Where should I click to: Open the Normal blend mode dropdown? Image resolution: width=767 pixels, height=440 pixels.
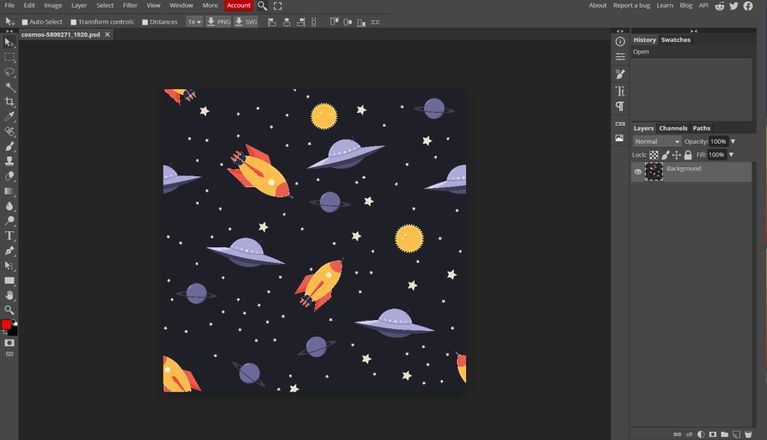[x=656, y=141]
